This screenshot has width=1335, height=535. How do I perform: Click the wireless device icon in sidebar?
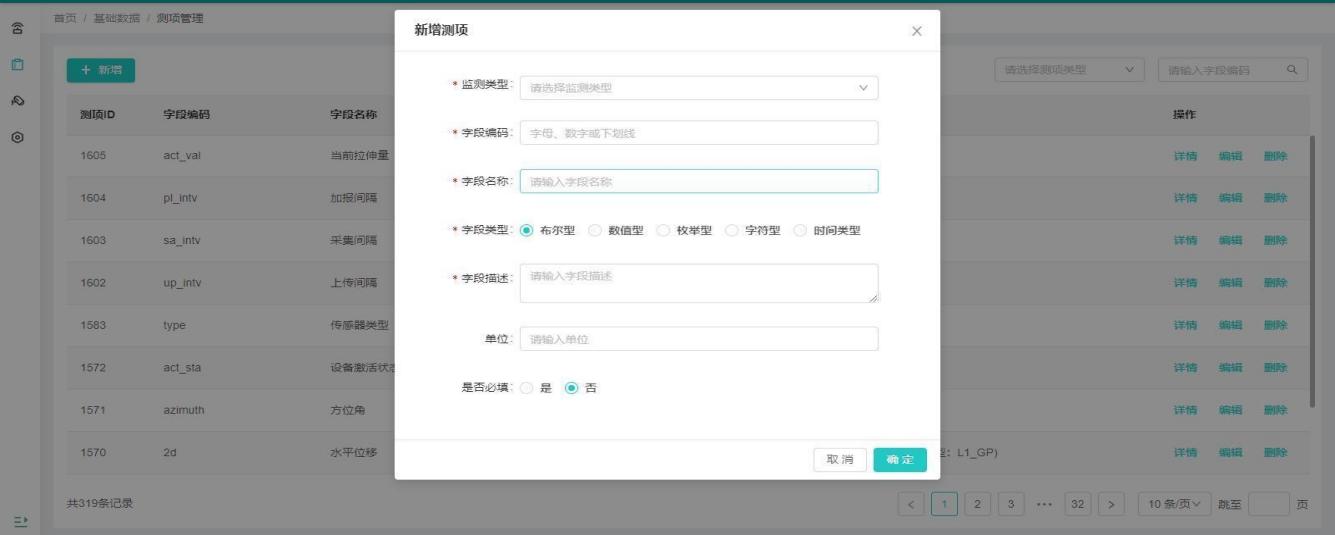tap(17, 29)
